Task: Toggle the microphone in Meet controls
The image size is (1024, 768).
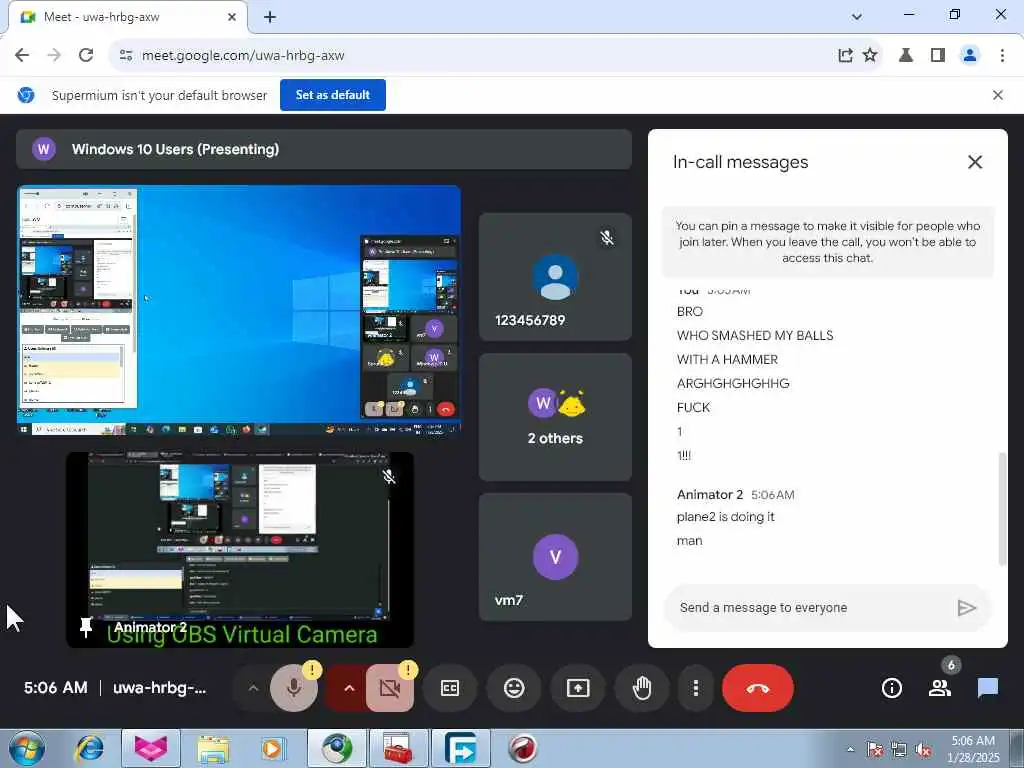Action: pyautogui.click(x=294, y=688)
